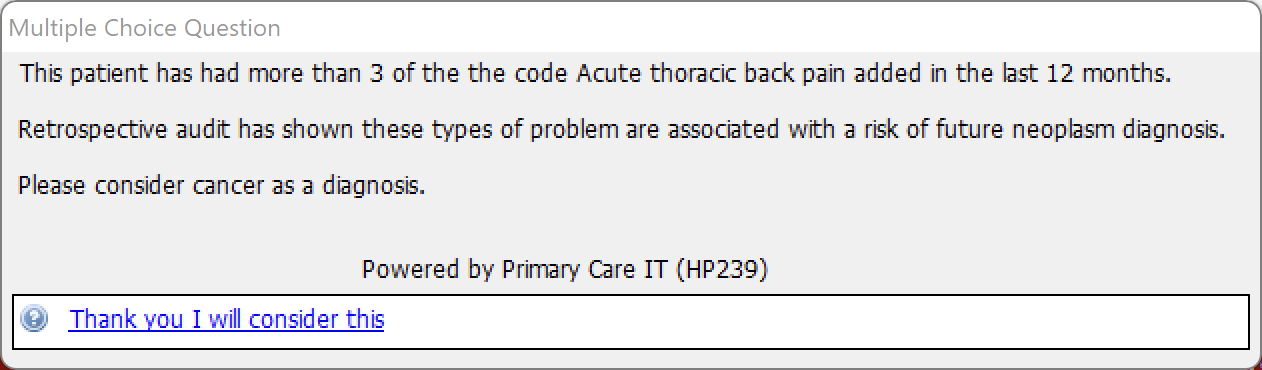
Task: Select 'Thank you I will consider this' link
Action: 226,320
